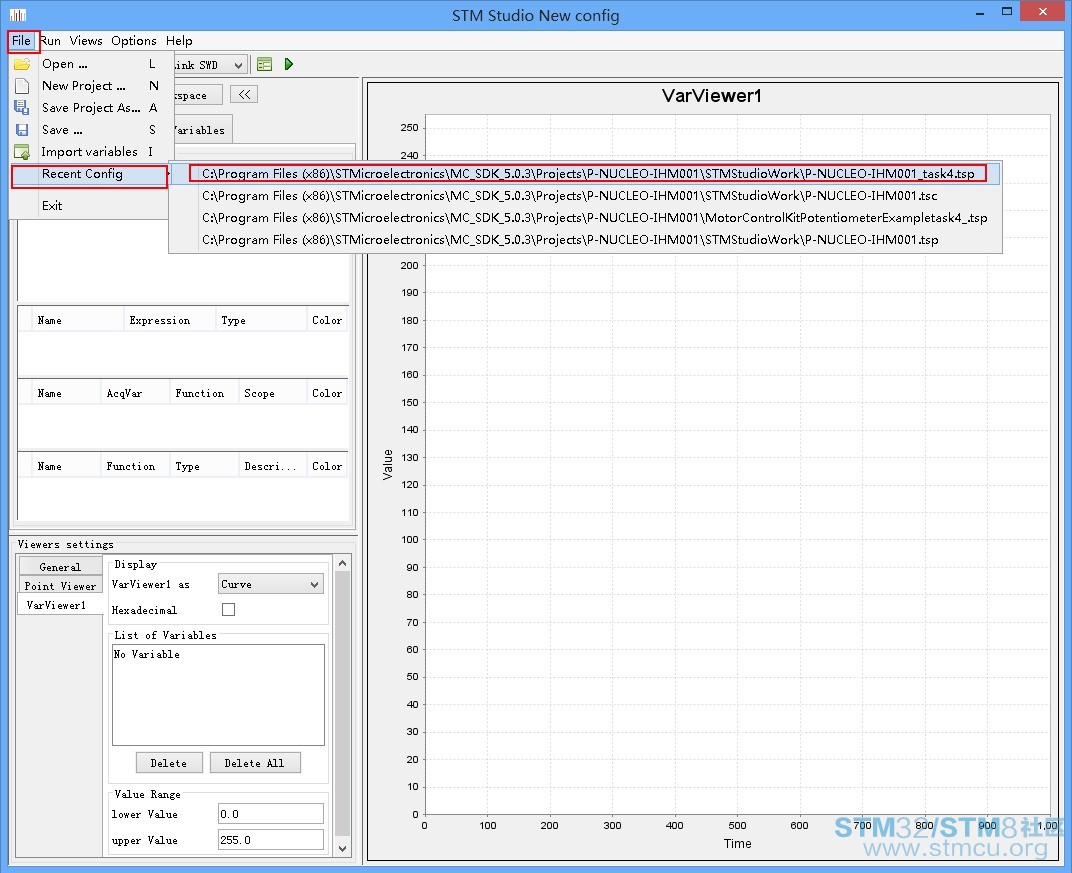Click the Descri... column header
This screenshot has width=1072, height=873.
271,466
